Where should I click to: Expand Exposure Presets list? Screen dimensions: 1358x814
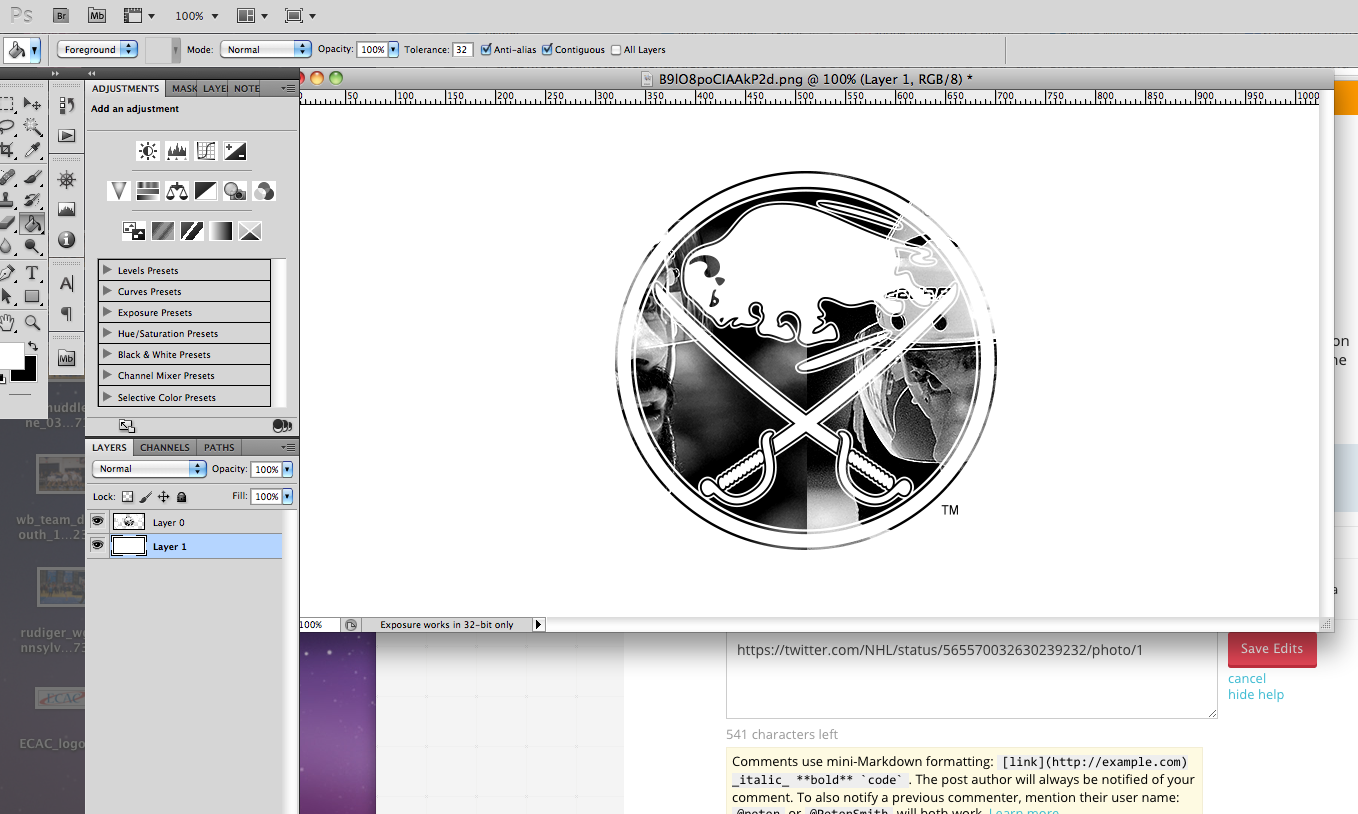click(108, 312)
